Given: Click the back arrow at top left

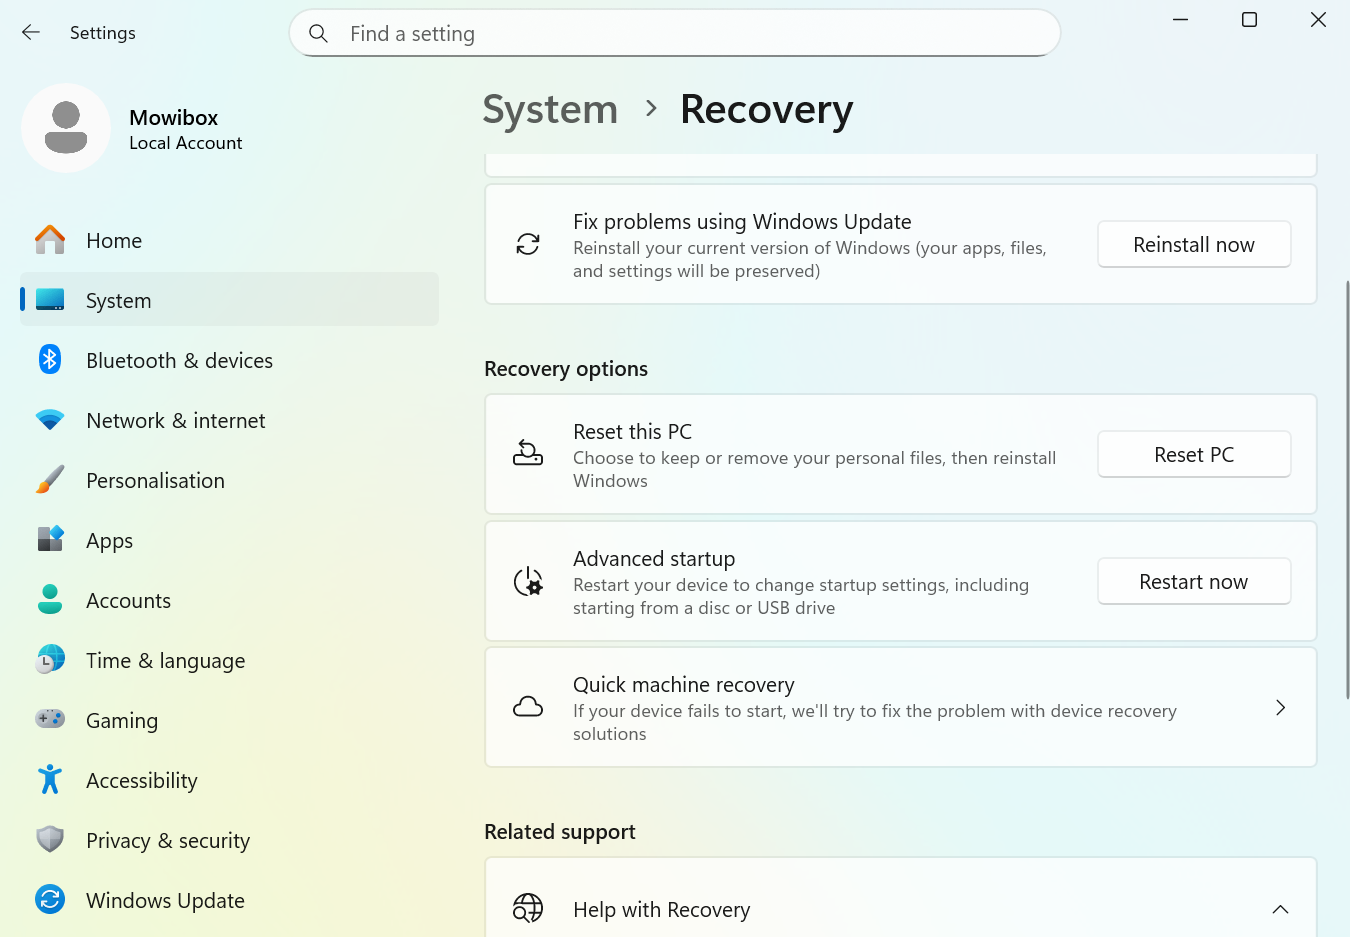Looking at the screenshot, I should [x=30, y=32].
